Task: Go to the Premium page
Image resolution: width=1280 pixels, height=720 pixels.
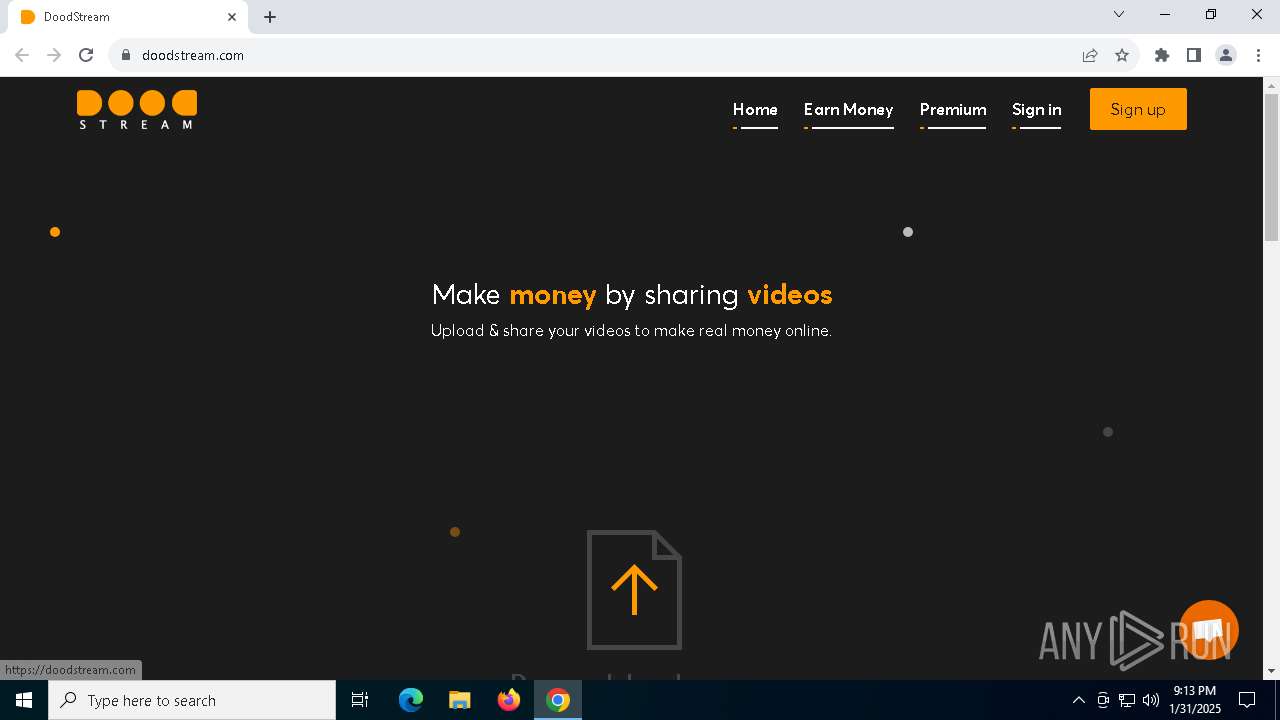Action: pos(953,110)
